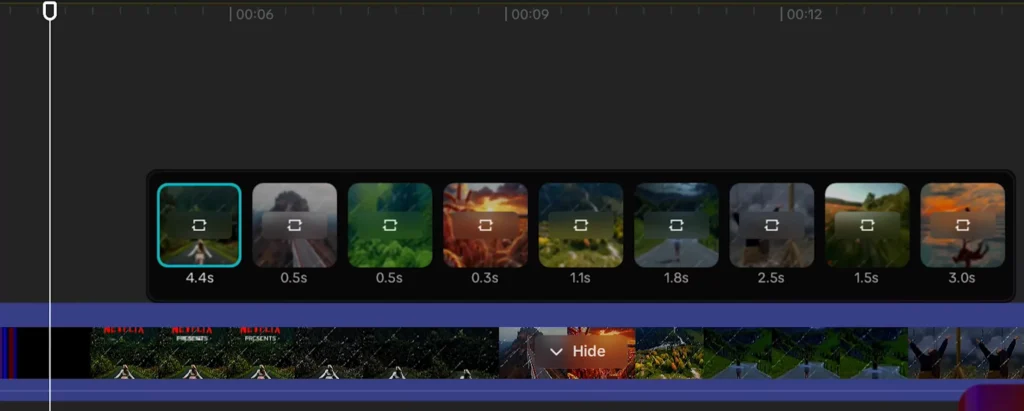The image size is (1024, 411).
Task: Jump to the 00:12 ruler mark
Action: pos(804,14)
